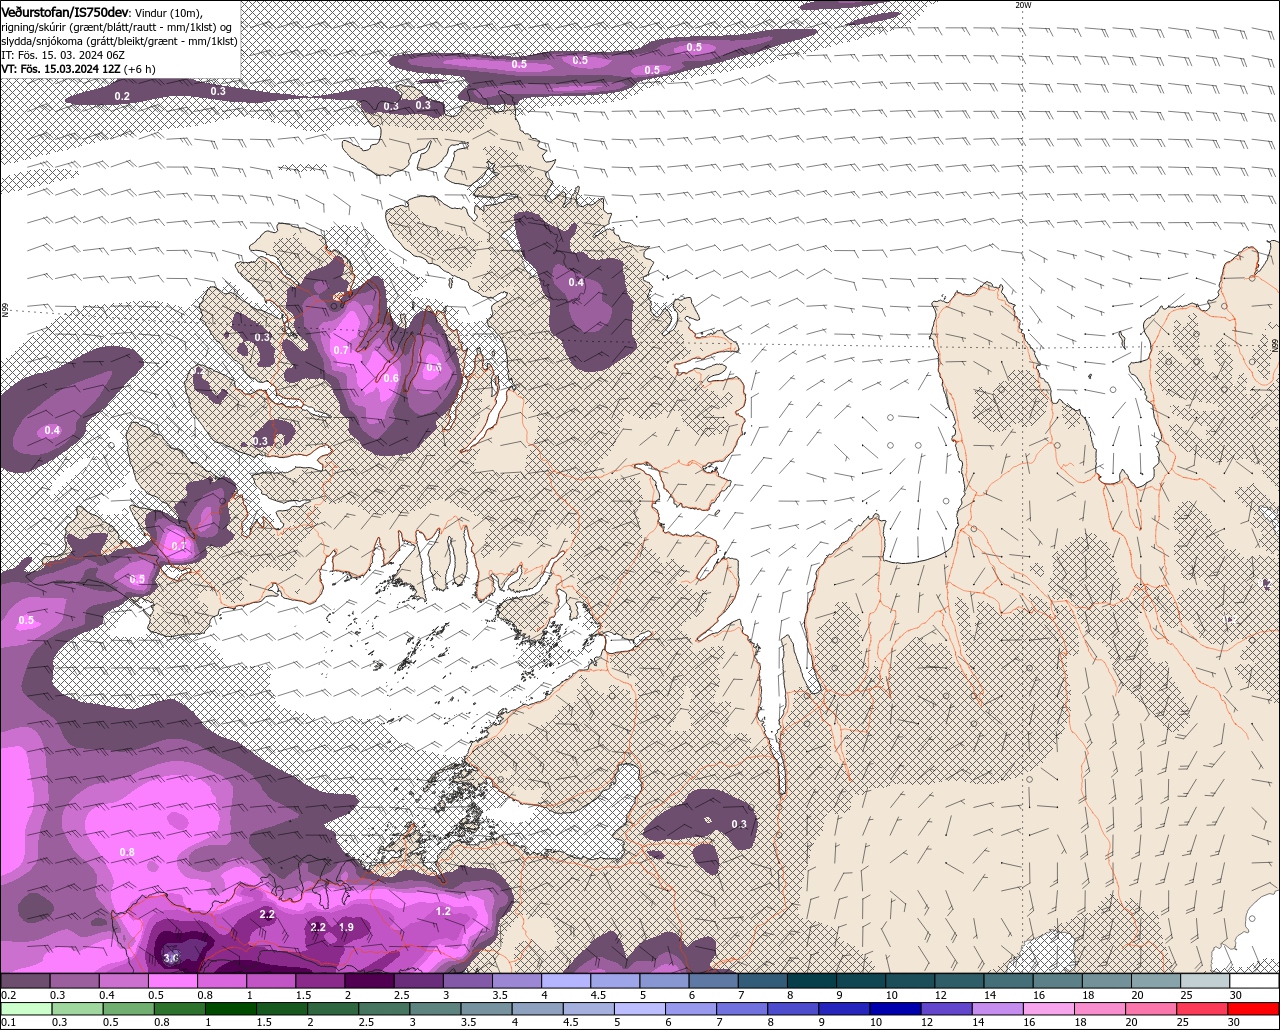Click the bright pink 0.5 snow legend swatch
Image resolution: width=1280 pixels, height=1030 pixels.
click(172, 981)
